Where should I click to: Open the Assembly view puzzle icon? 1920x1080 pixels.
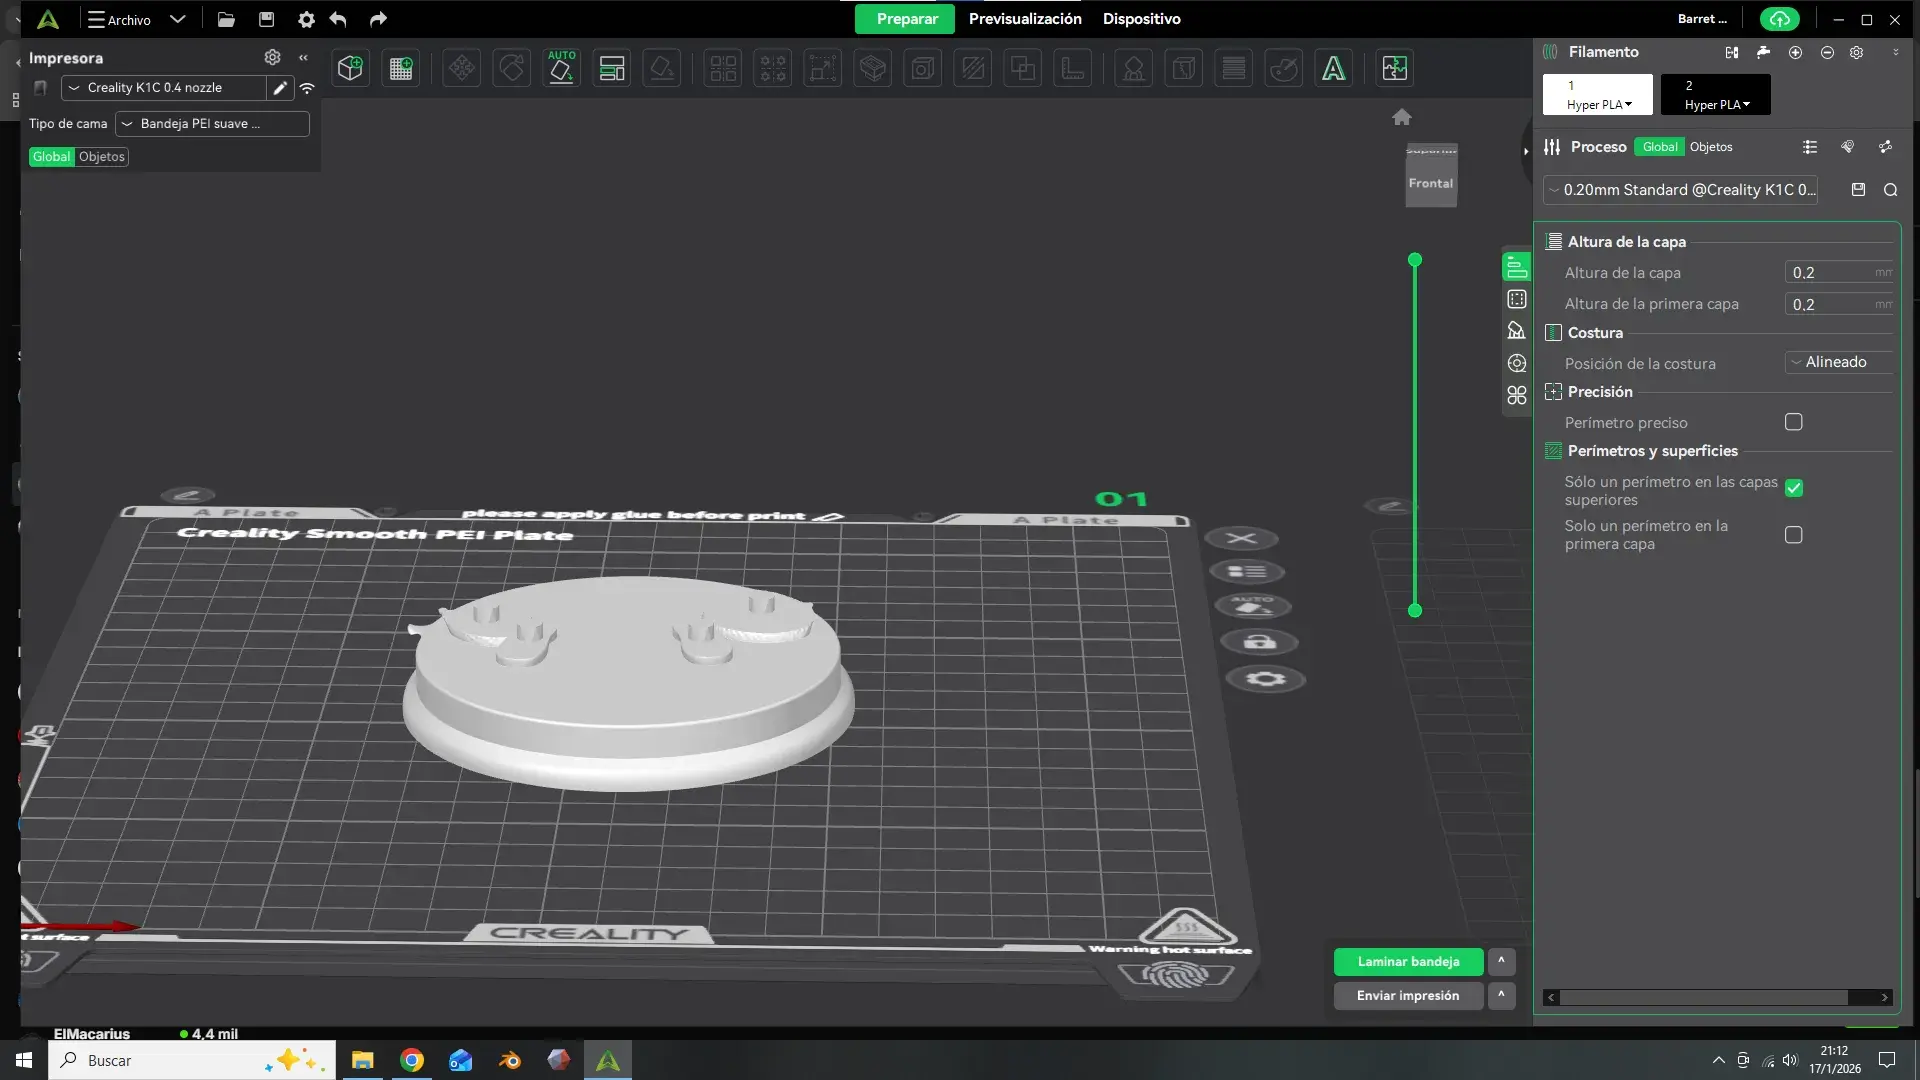pyautogui.click(x=1394, y=68)
